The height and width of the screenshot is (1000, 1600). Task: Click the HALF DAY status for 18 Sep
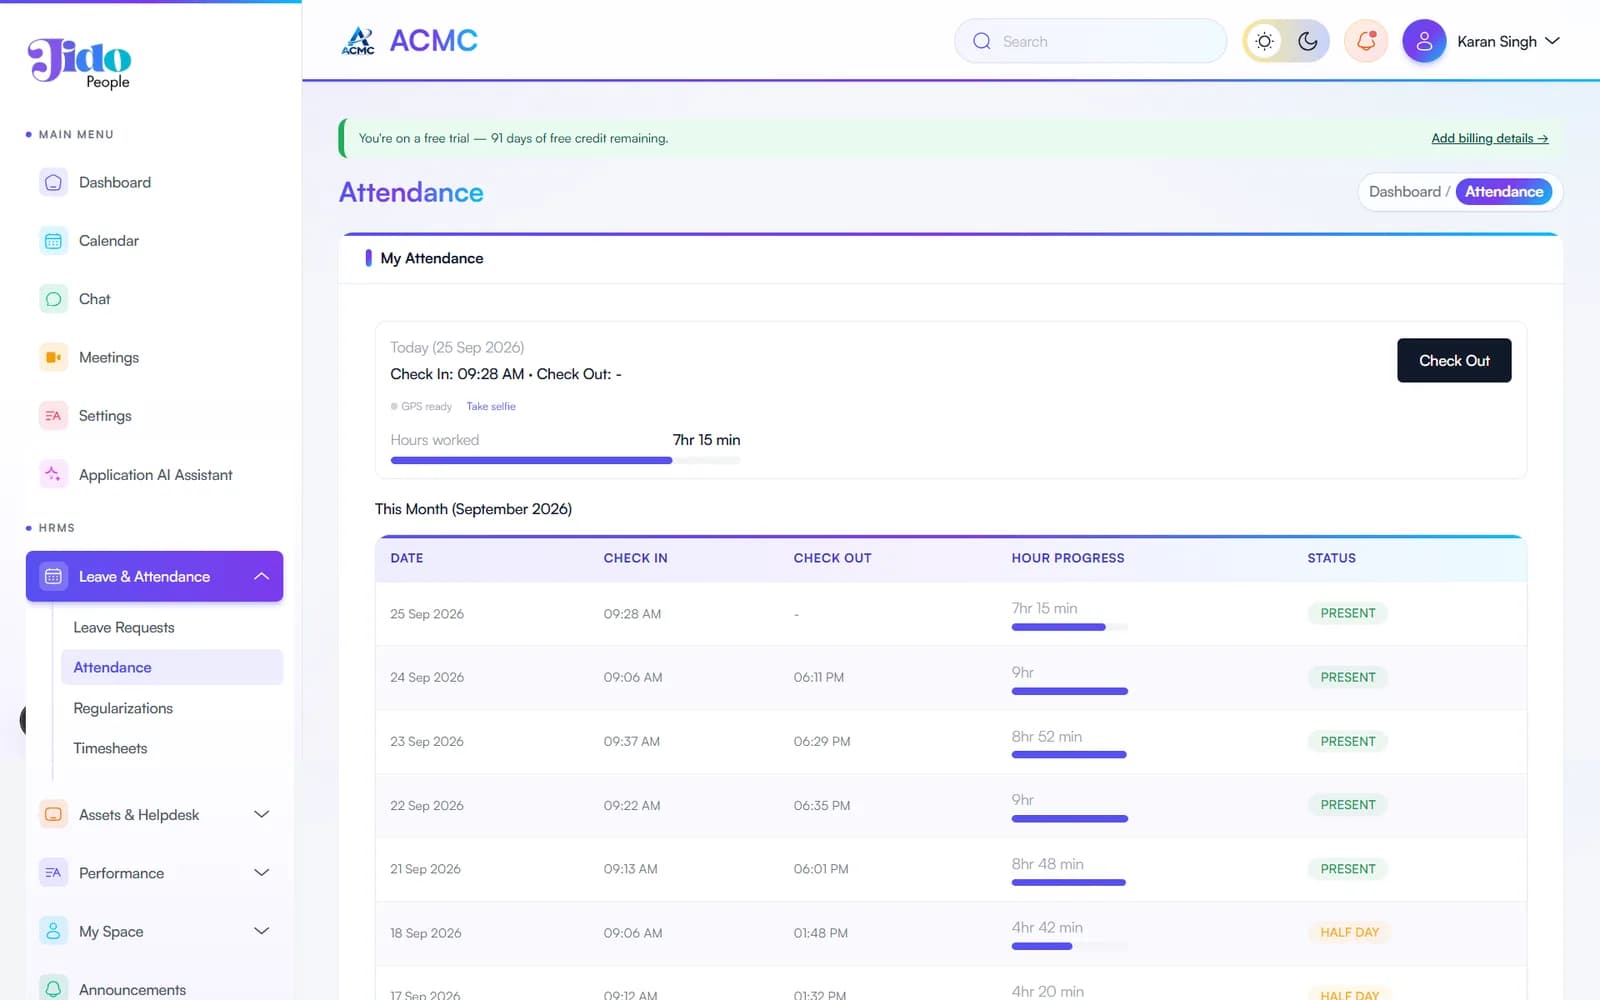[x=1349, y=932]
